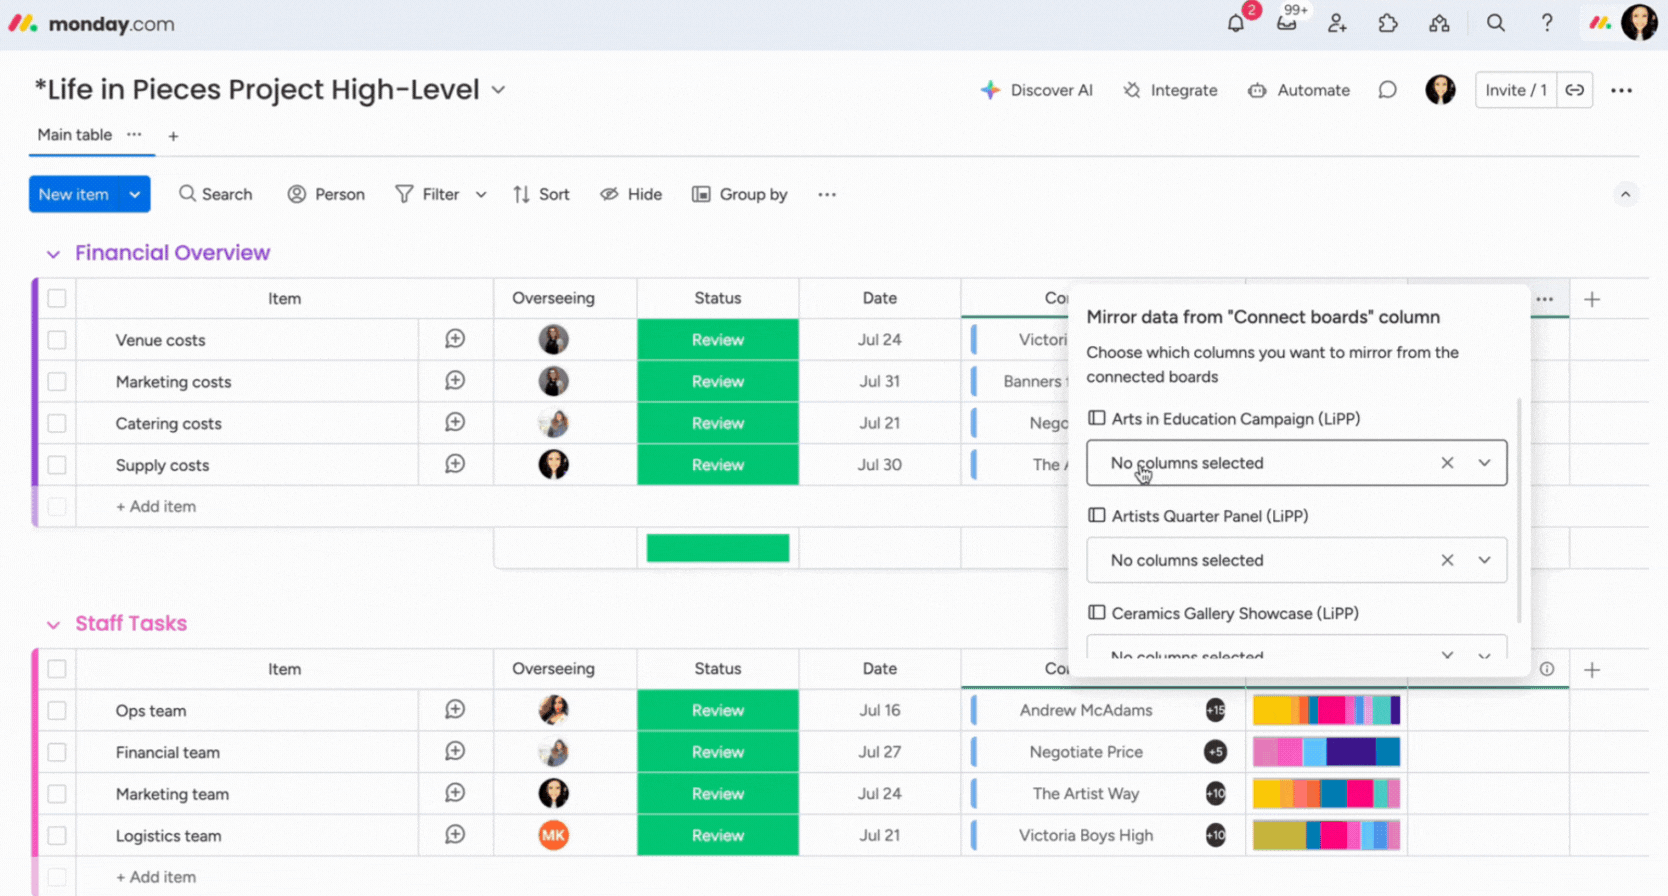The image size is (1668, 896).
Task: Check the Financial team row
Action: [57, 752]
